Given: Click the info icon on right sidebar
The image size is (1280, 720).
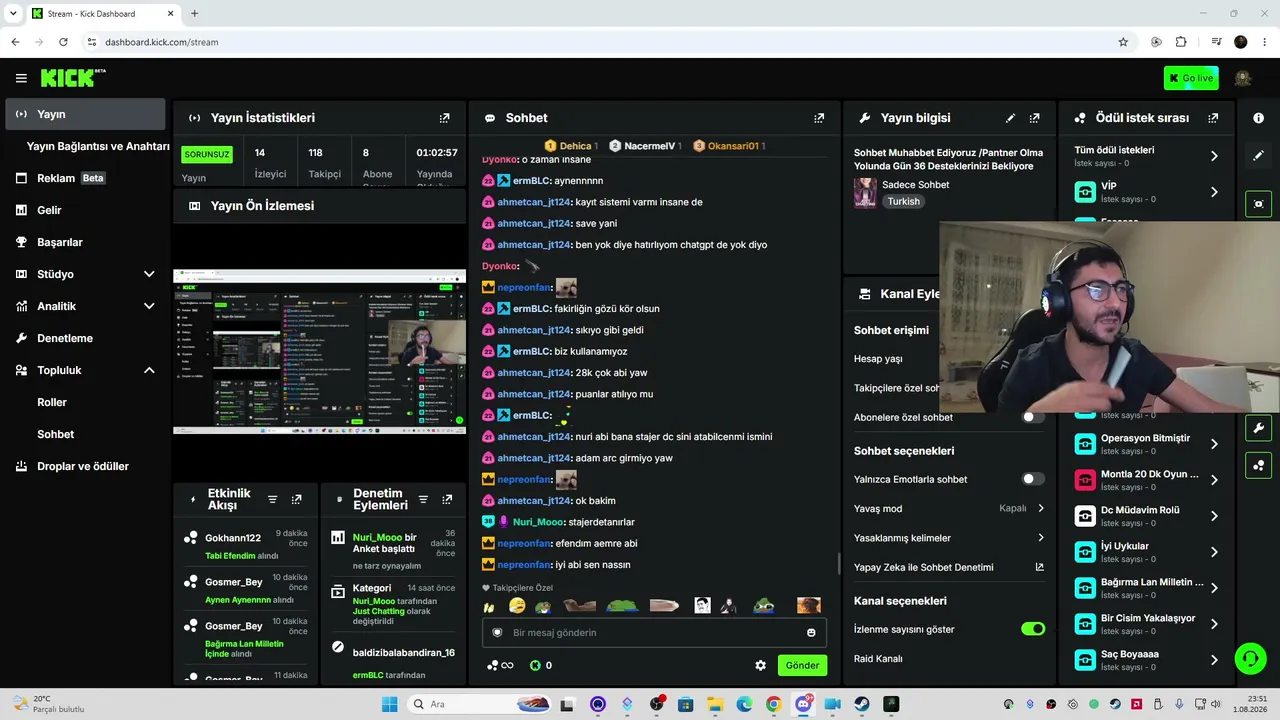Looking at the screenshot, I should 1258,118.
